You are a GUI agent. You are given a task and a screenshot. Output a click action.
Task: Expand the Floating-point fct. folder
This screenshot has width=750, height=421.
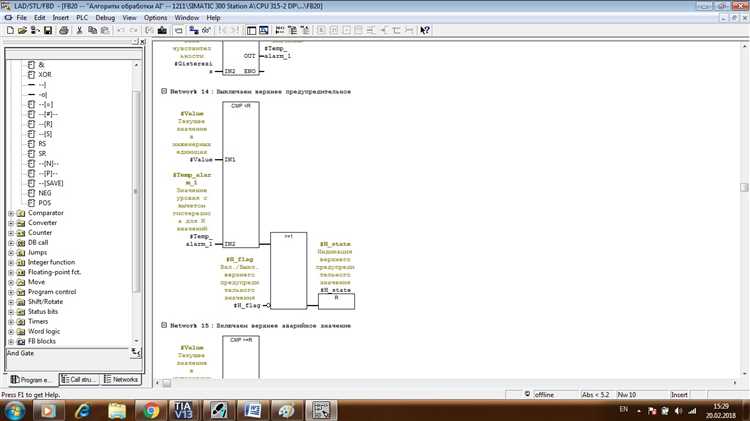coord(11,273)
